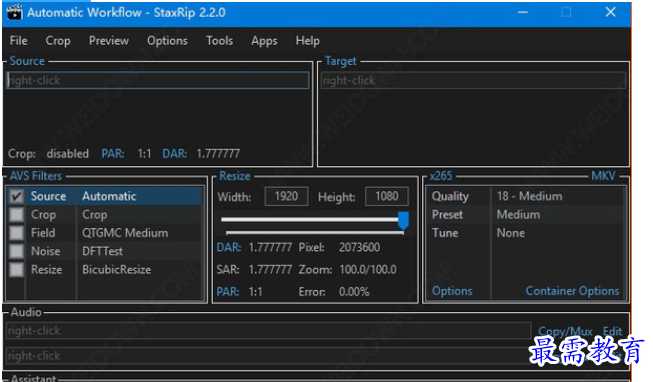Click the Error value 0.00%
Image resolution: width=653 pixels, height=382 pixels.
(x=354, y=292)
